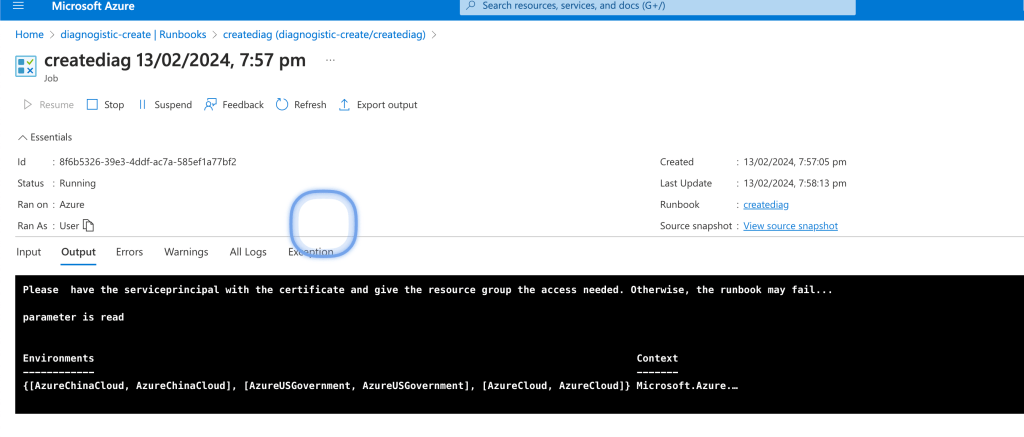Open diagnogistic-create | Runbooks breadcrumb
This screenshot has width=1024, height=437.
[133, 35]
